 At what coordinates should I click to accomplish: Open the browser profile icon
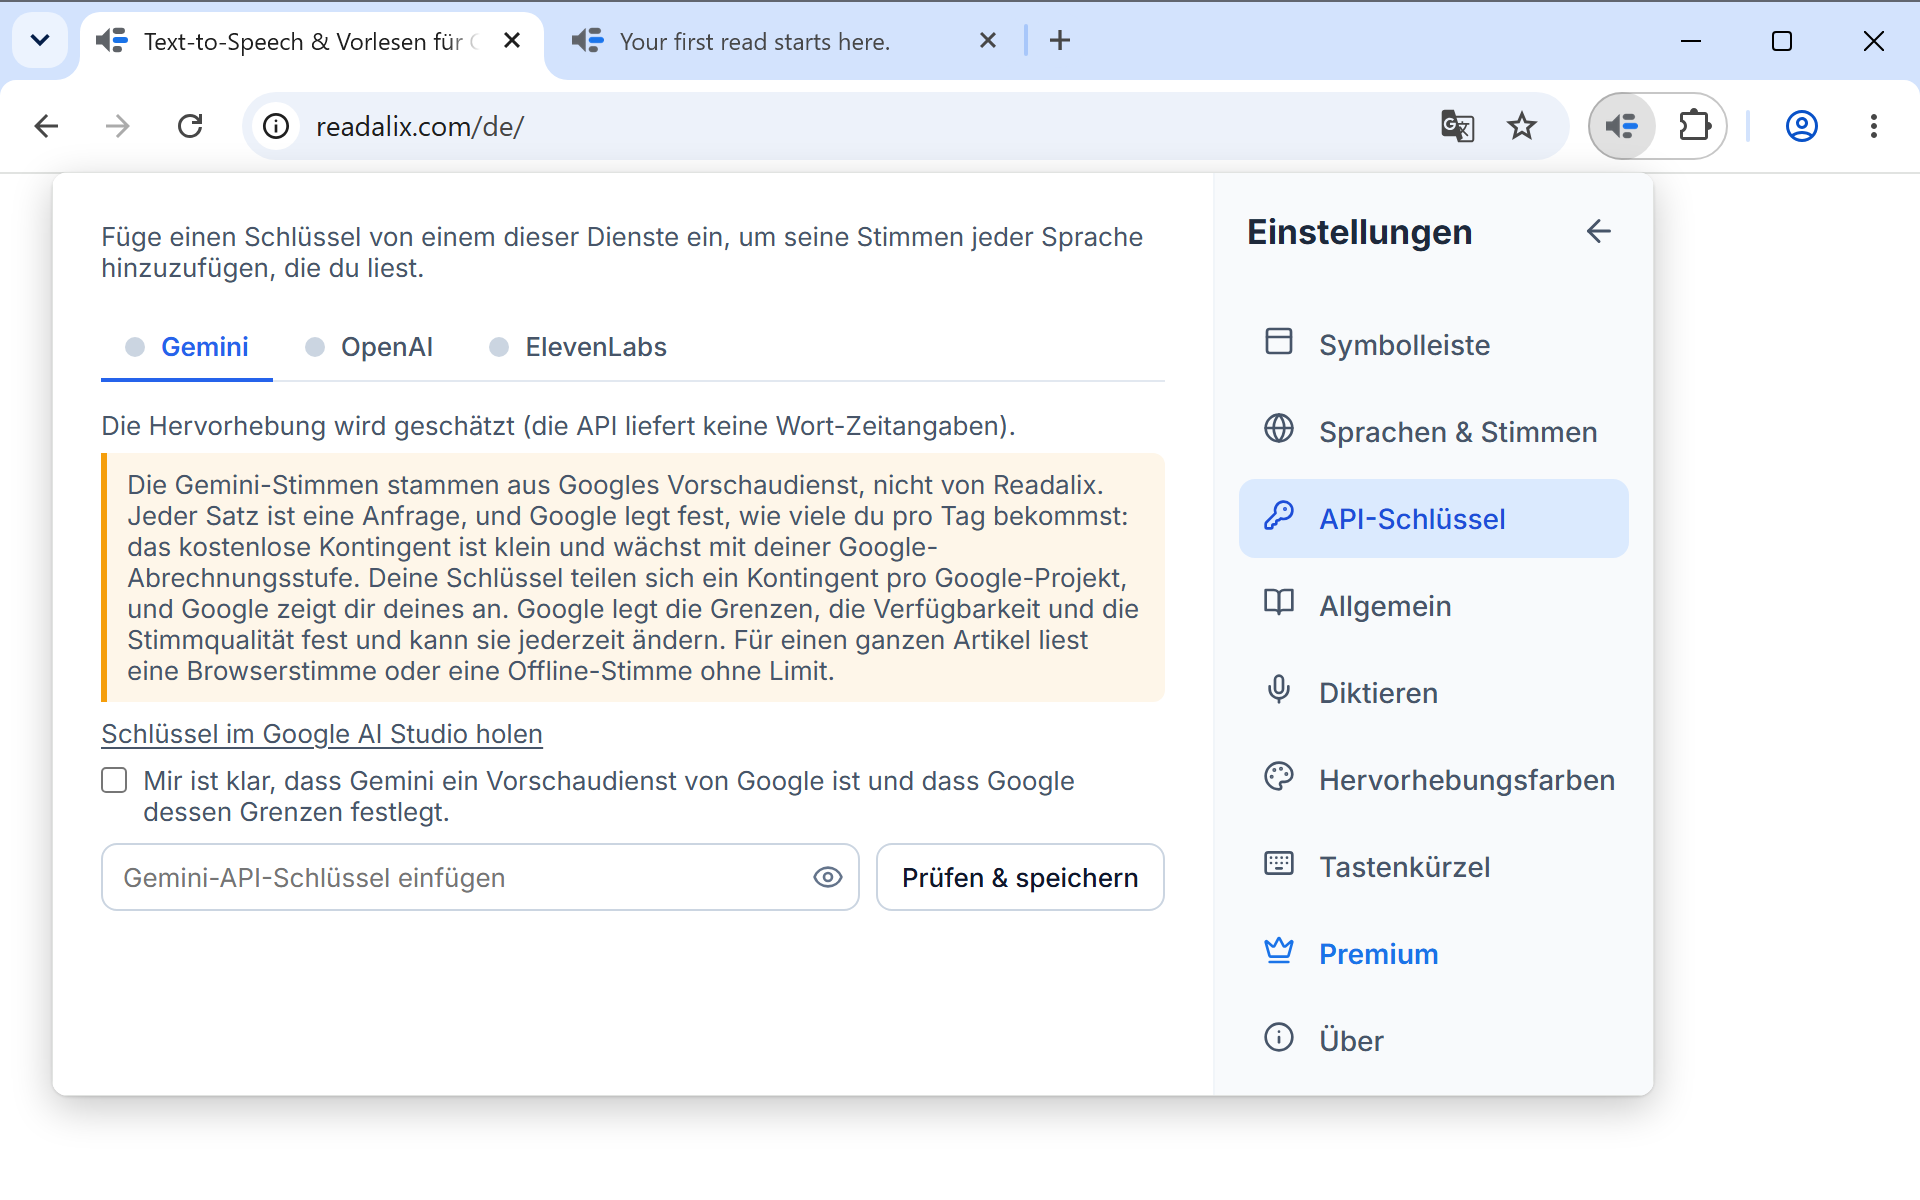coord(1801,126)
